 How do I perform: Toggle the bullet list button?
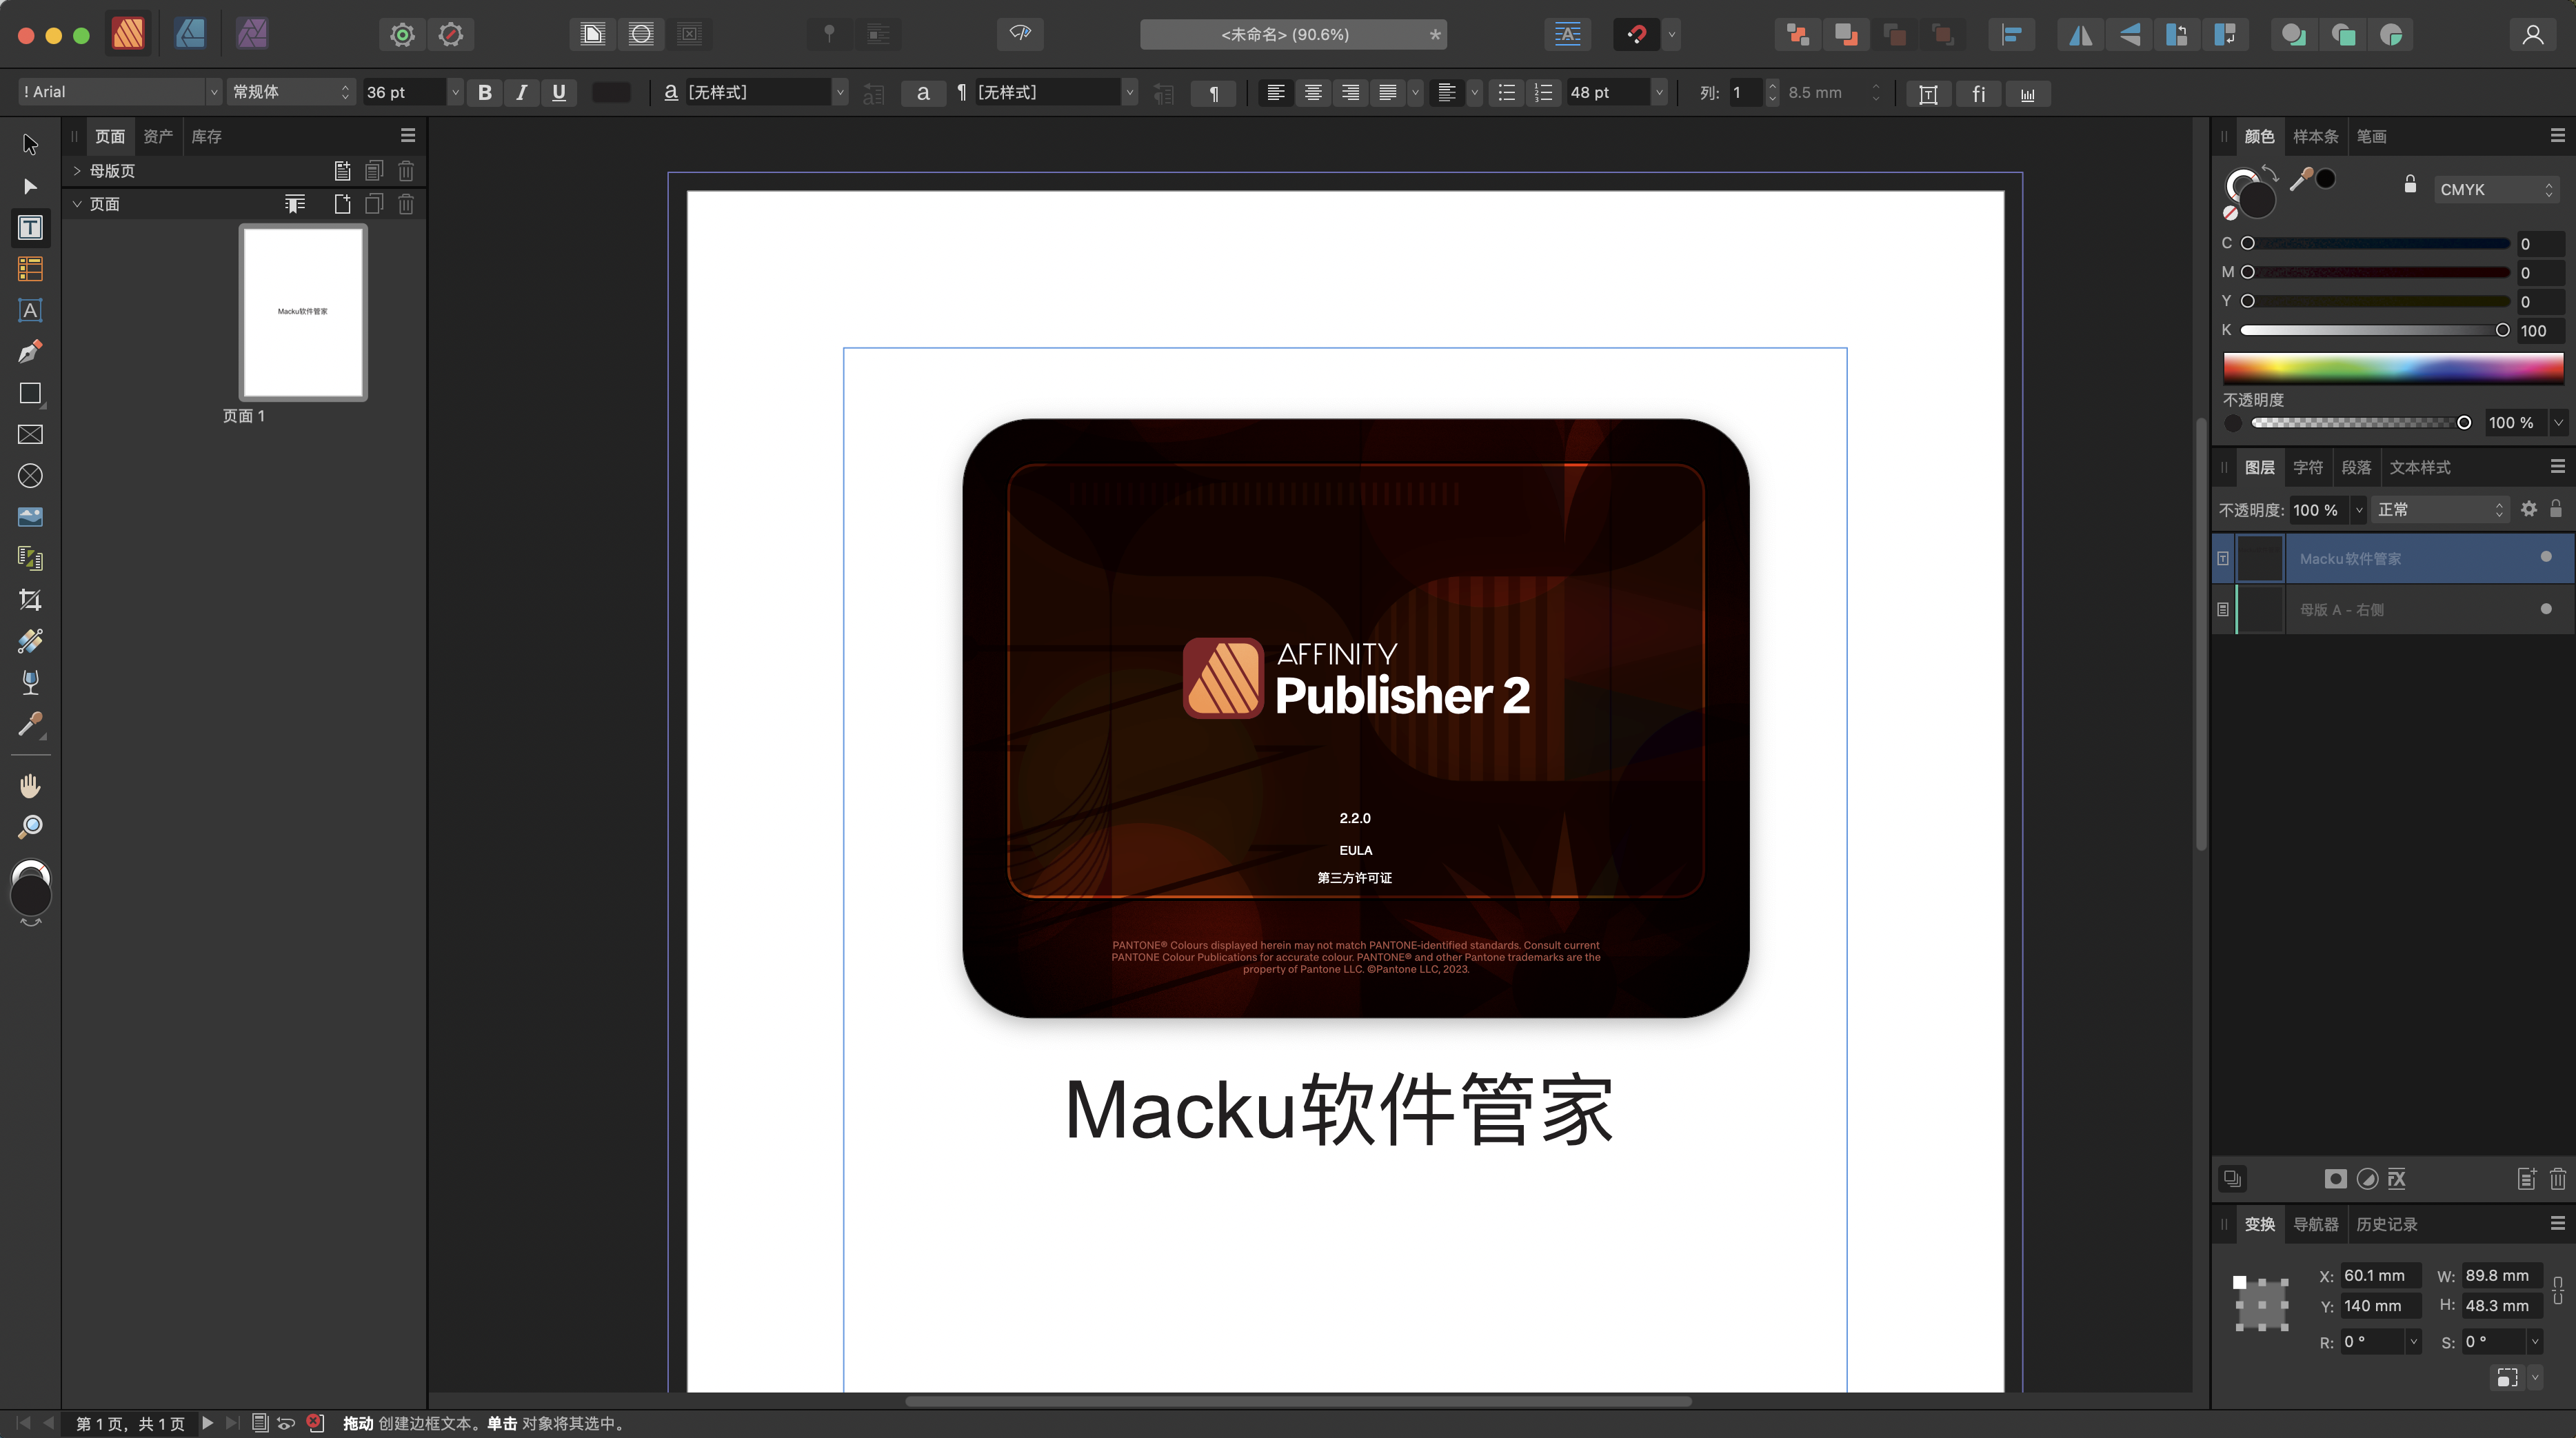[x=1507, y=93]
